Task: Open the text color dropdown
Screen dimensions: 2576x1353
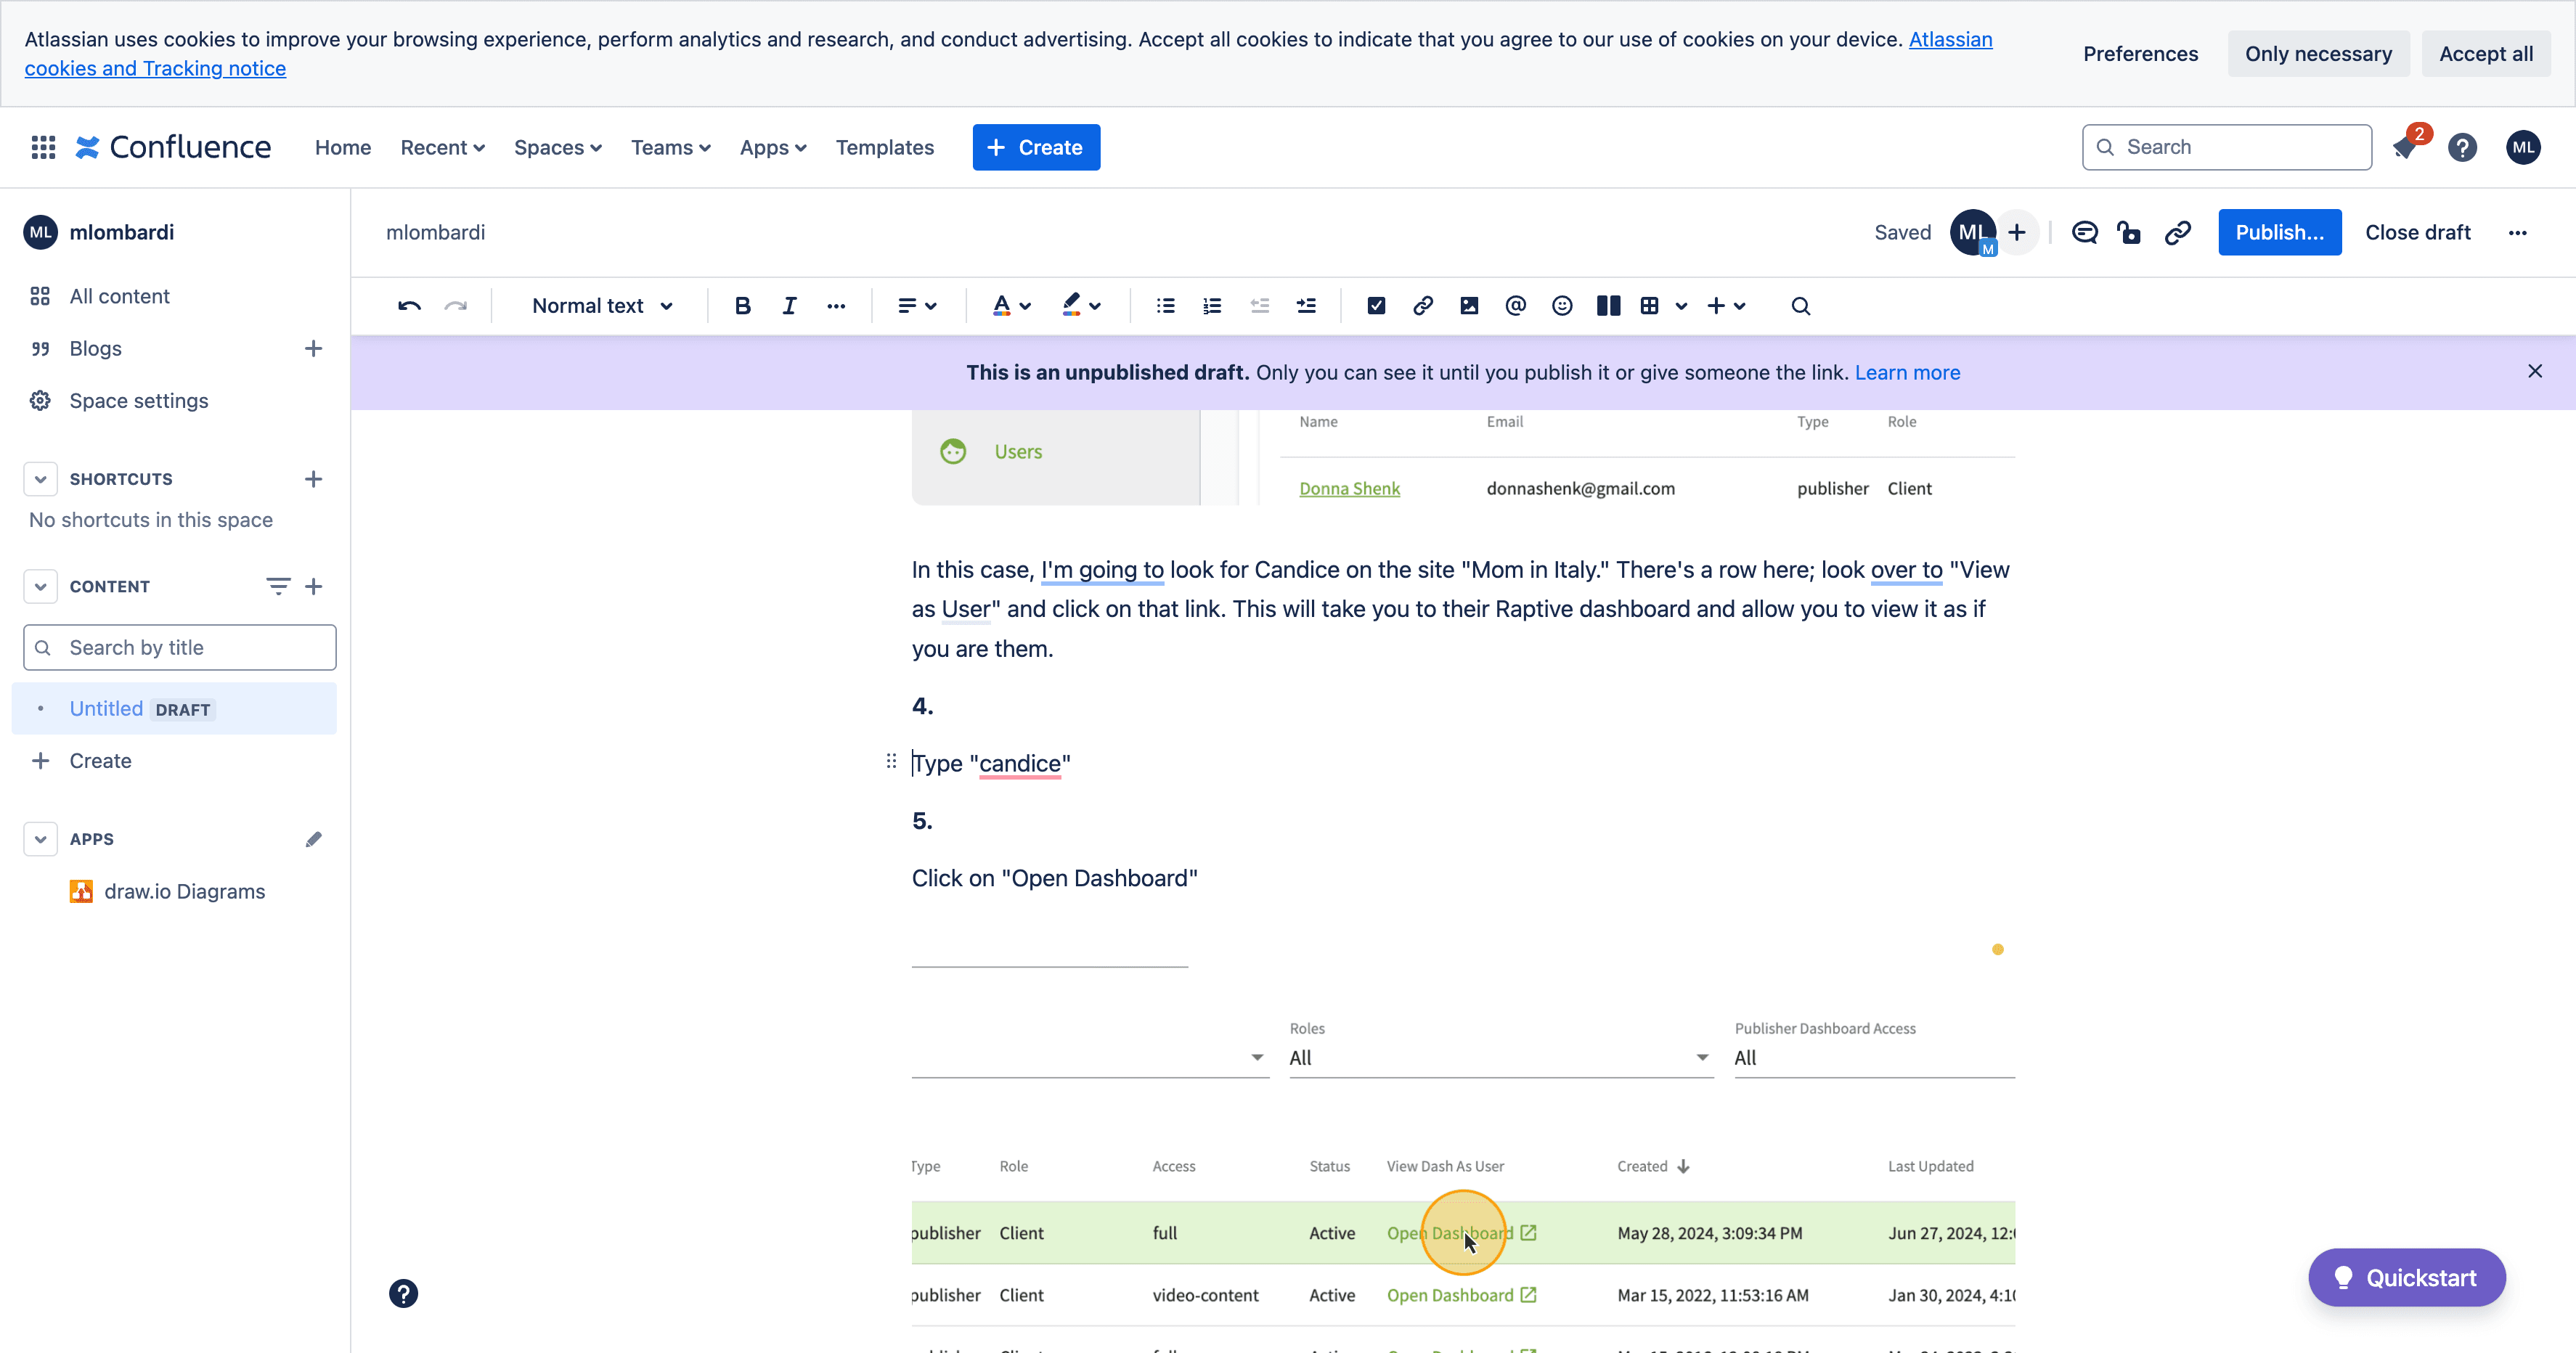Action: click(1011, 306)
